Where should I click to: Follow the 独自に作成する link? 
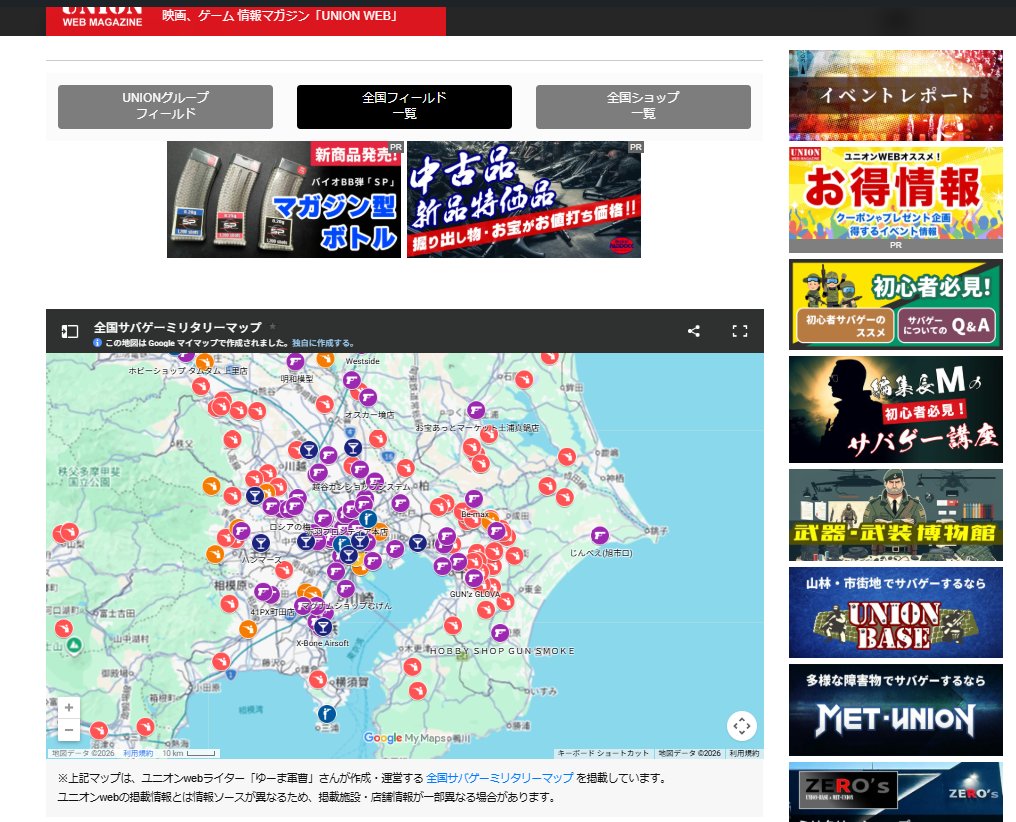(322, 343)
